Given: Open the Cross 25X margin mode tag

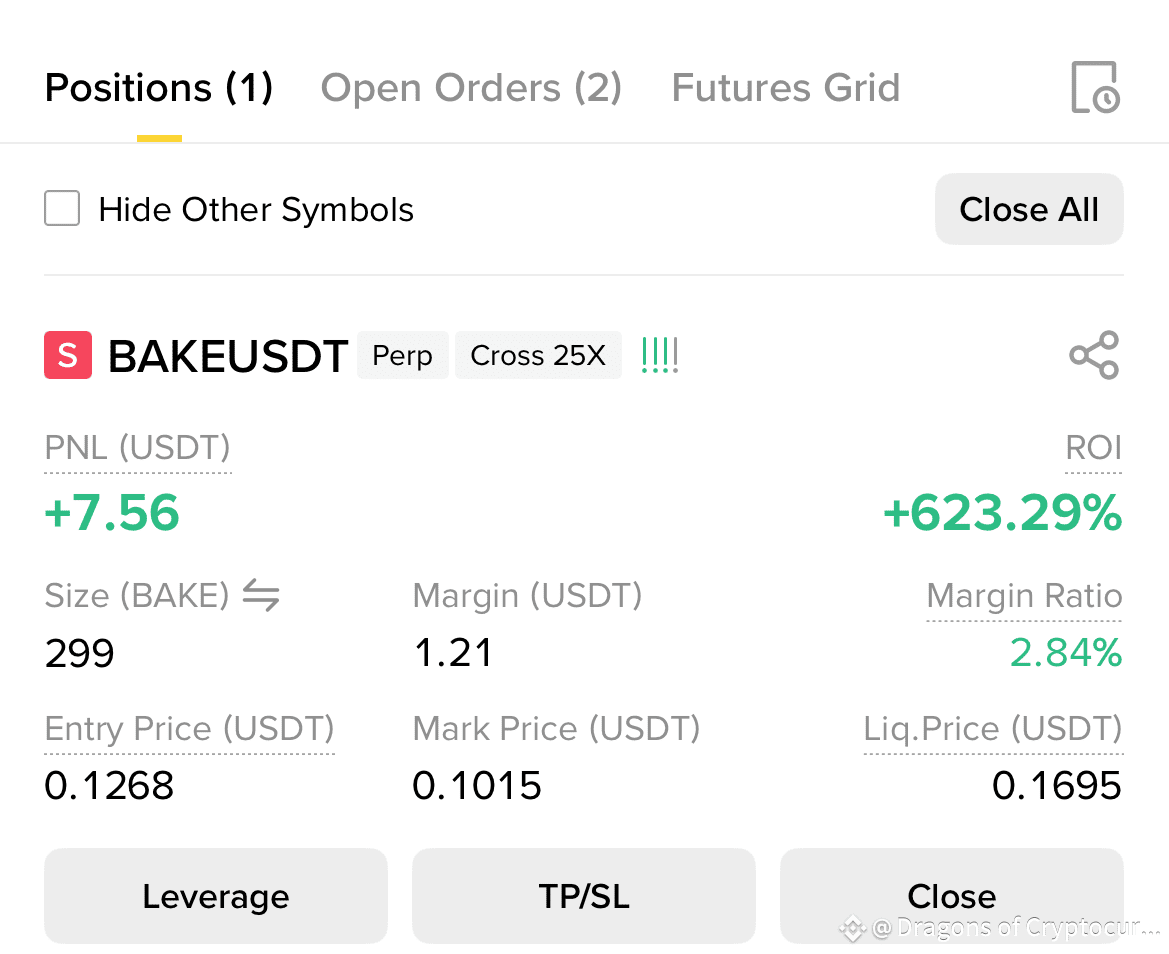Looking at the screenshot, I should (x=538, y=355).
